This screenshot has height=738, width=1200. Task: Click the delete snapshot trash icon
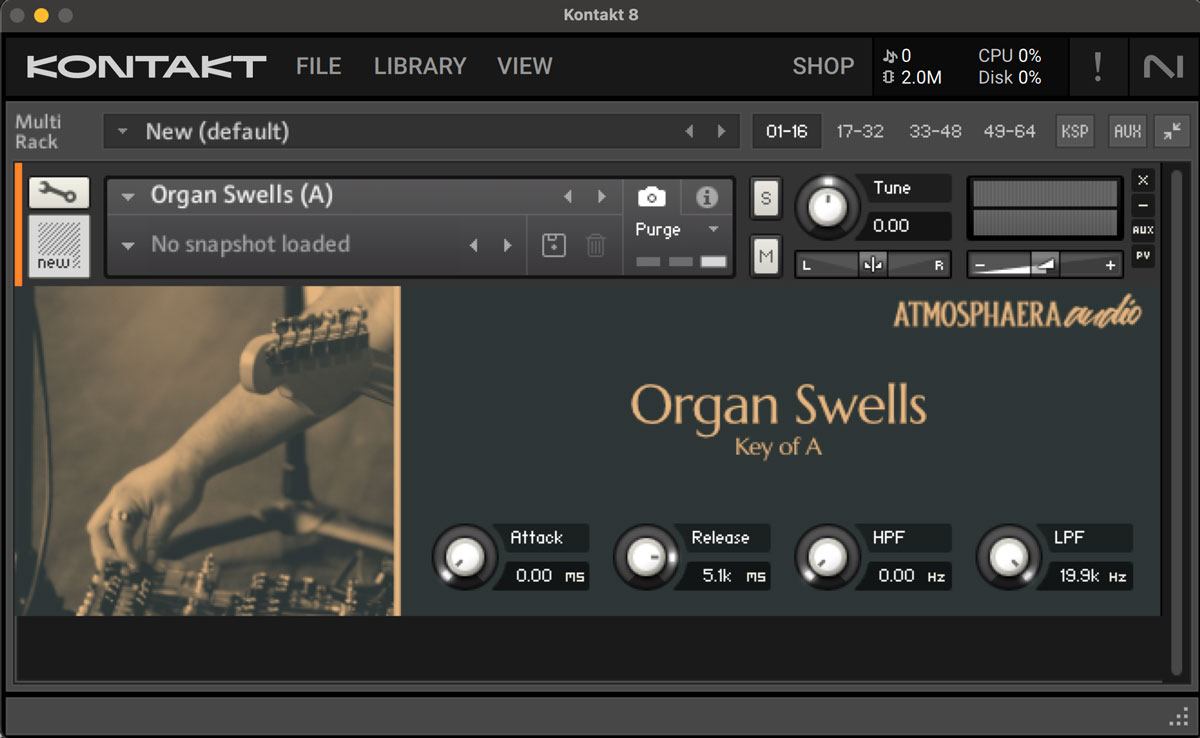coord(595,245)
